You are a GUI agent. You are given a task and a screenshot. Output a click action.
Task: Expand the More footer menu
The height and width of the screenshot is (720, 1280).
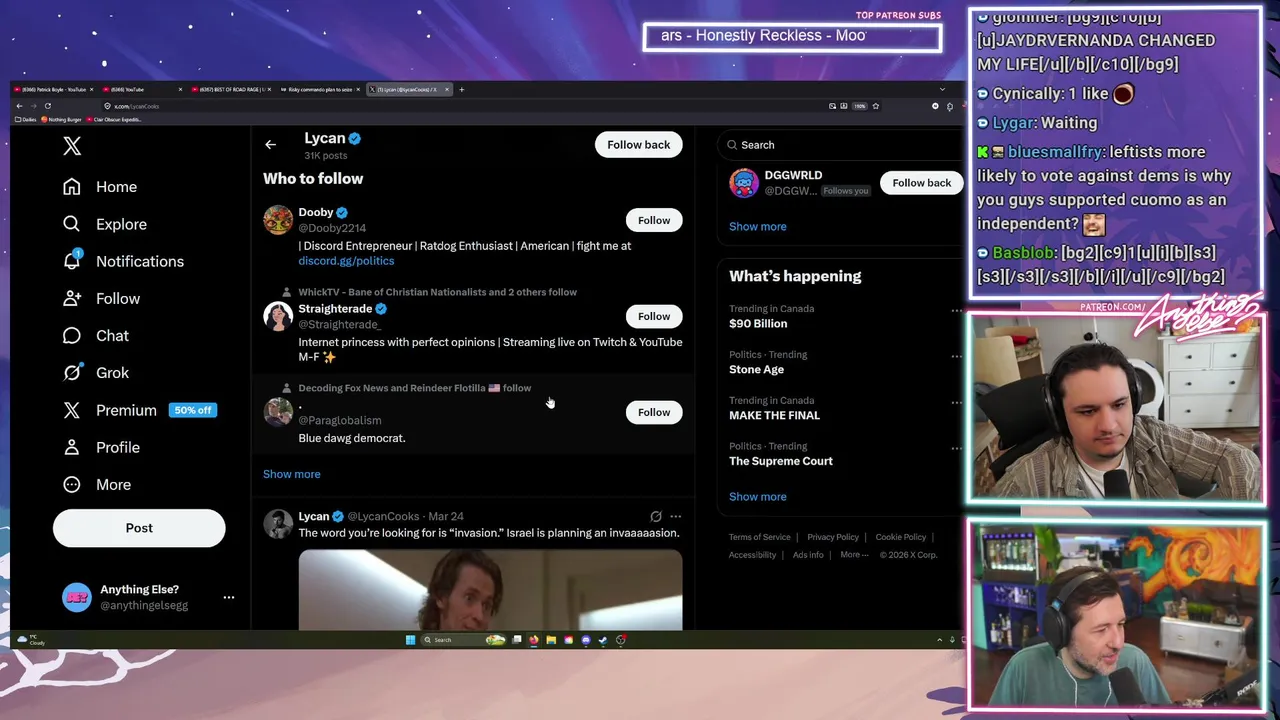tap(853, 555)
